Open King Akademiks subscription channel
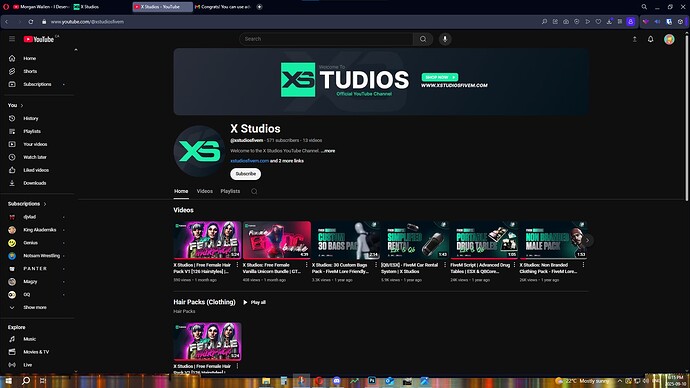Viewport: 690px width, 388px height. coord(39,230)
